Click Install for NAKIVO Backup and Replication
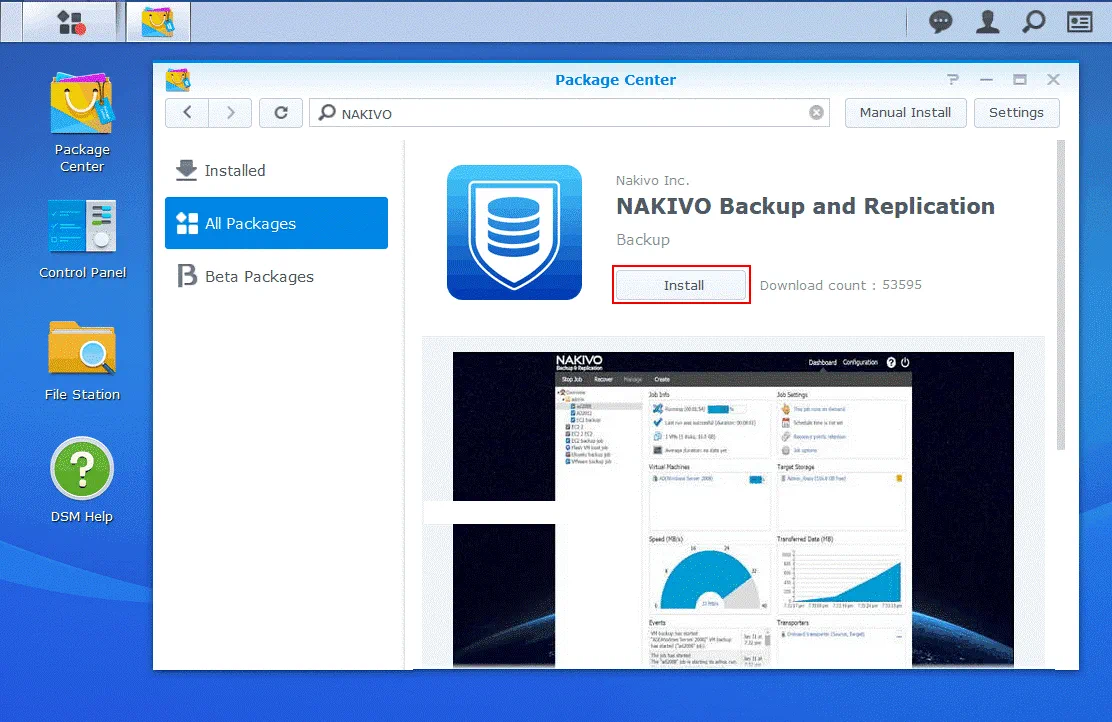1112x722 pixels. tap(683, 285)
